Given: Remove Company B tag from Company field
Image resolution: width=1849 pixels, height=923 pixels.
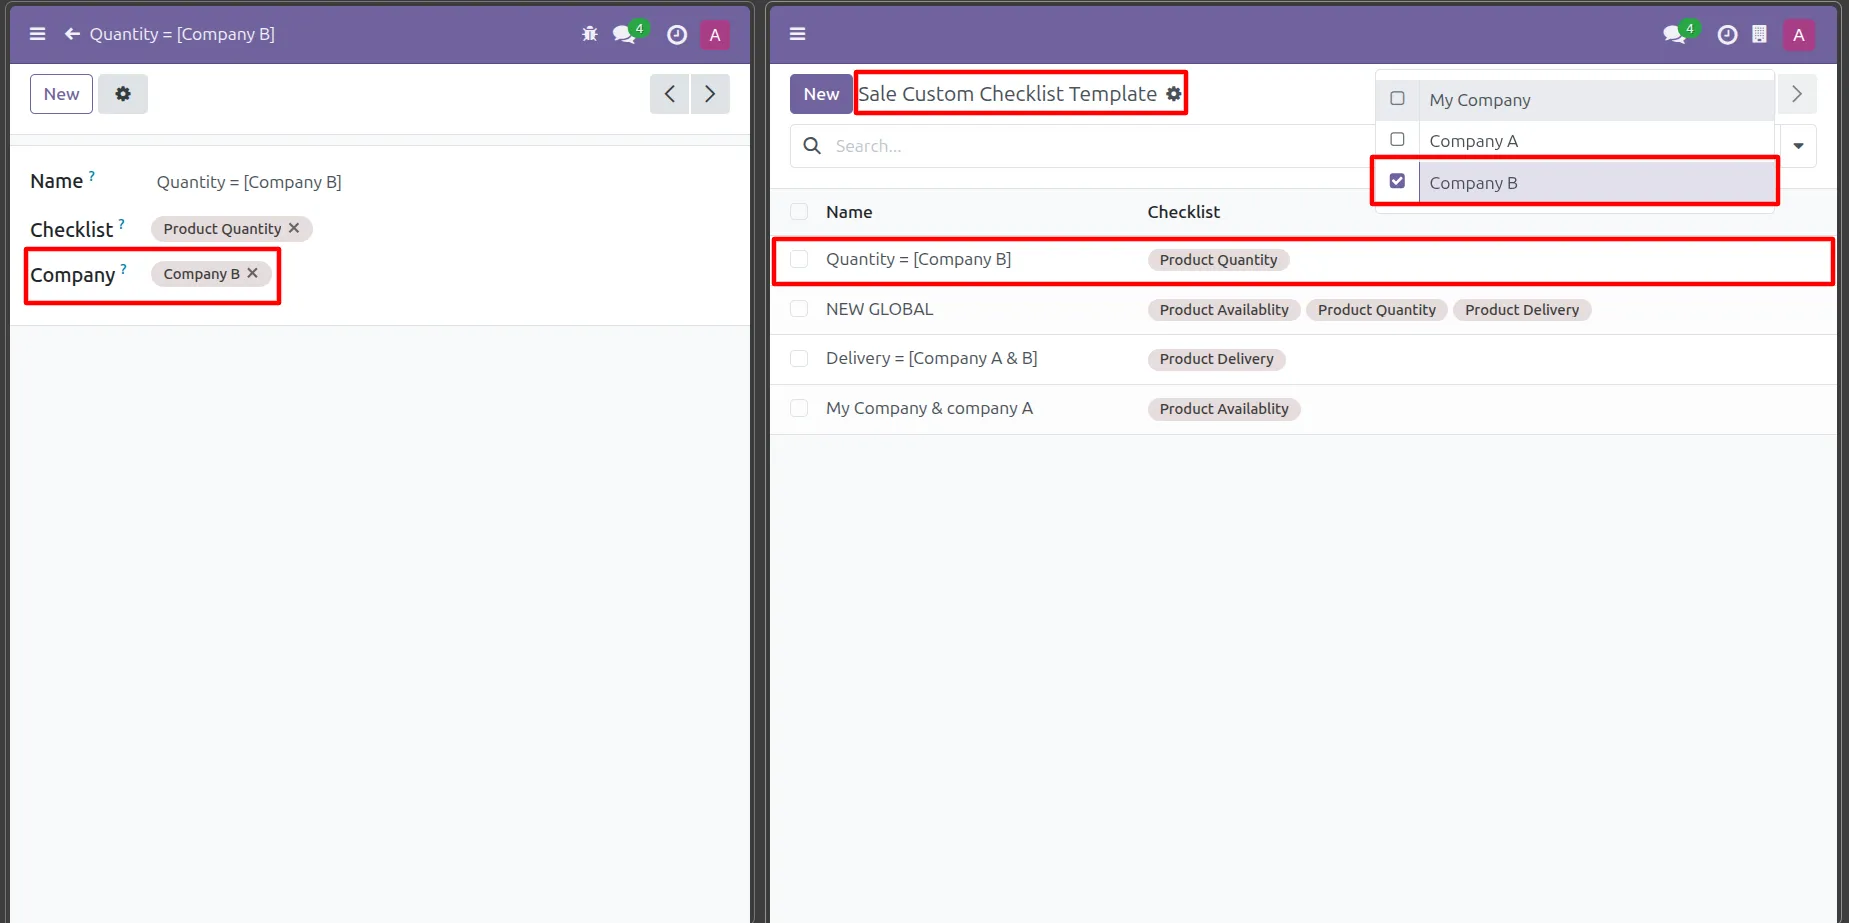Looking at the screenshot, I should (253, 273).
